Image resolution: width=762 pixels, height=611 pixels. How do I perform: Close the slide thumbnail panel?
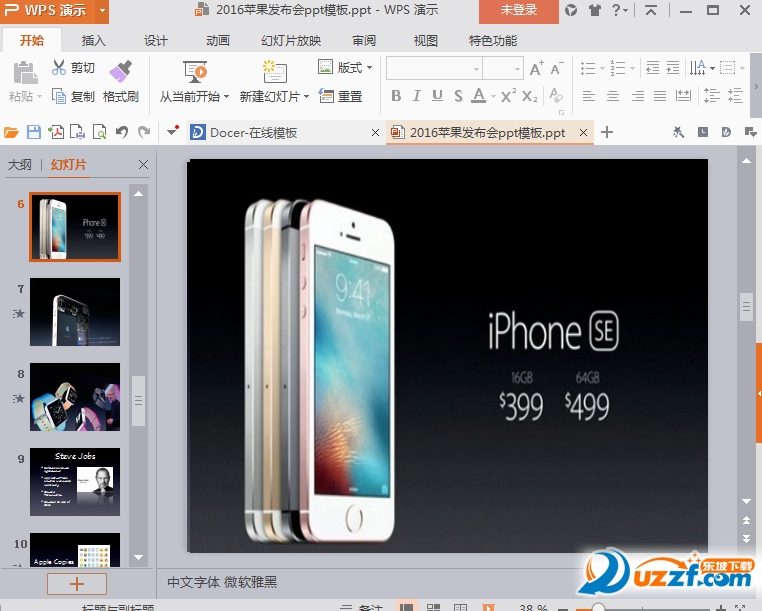pyautogui.click(x=143, y=165)
